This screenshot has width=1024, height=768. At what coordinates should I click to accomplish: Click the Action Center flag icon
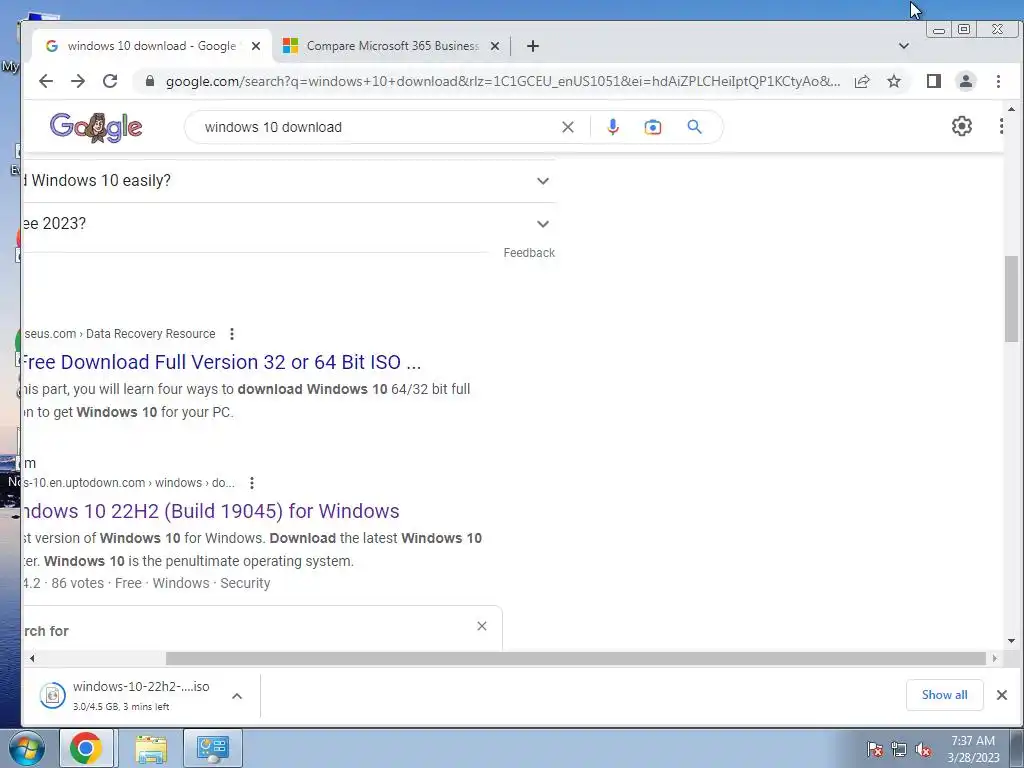click(875, 749)
